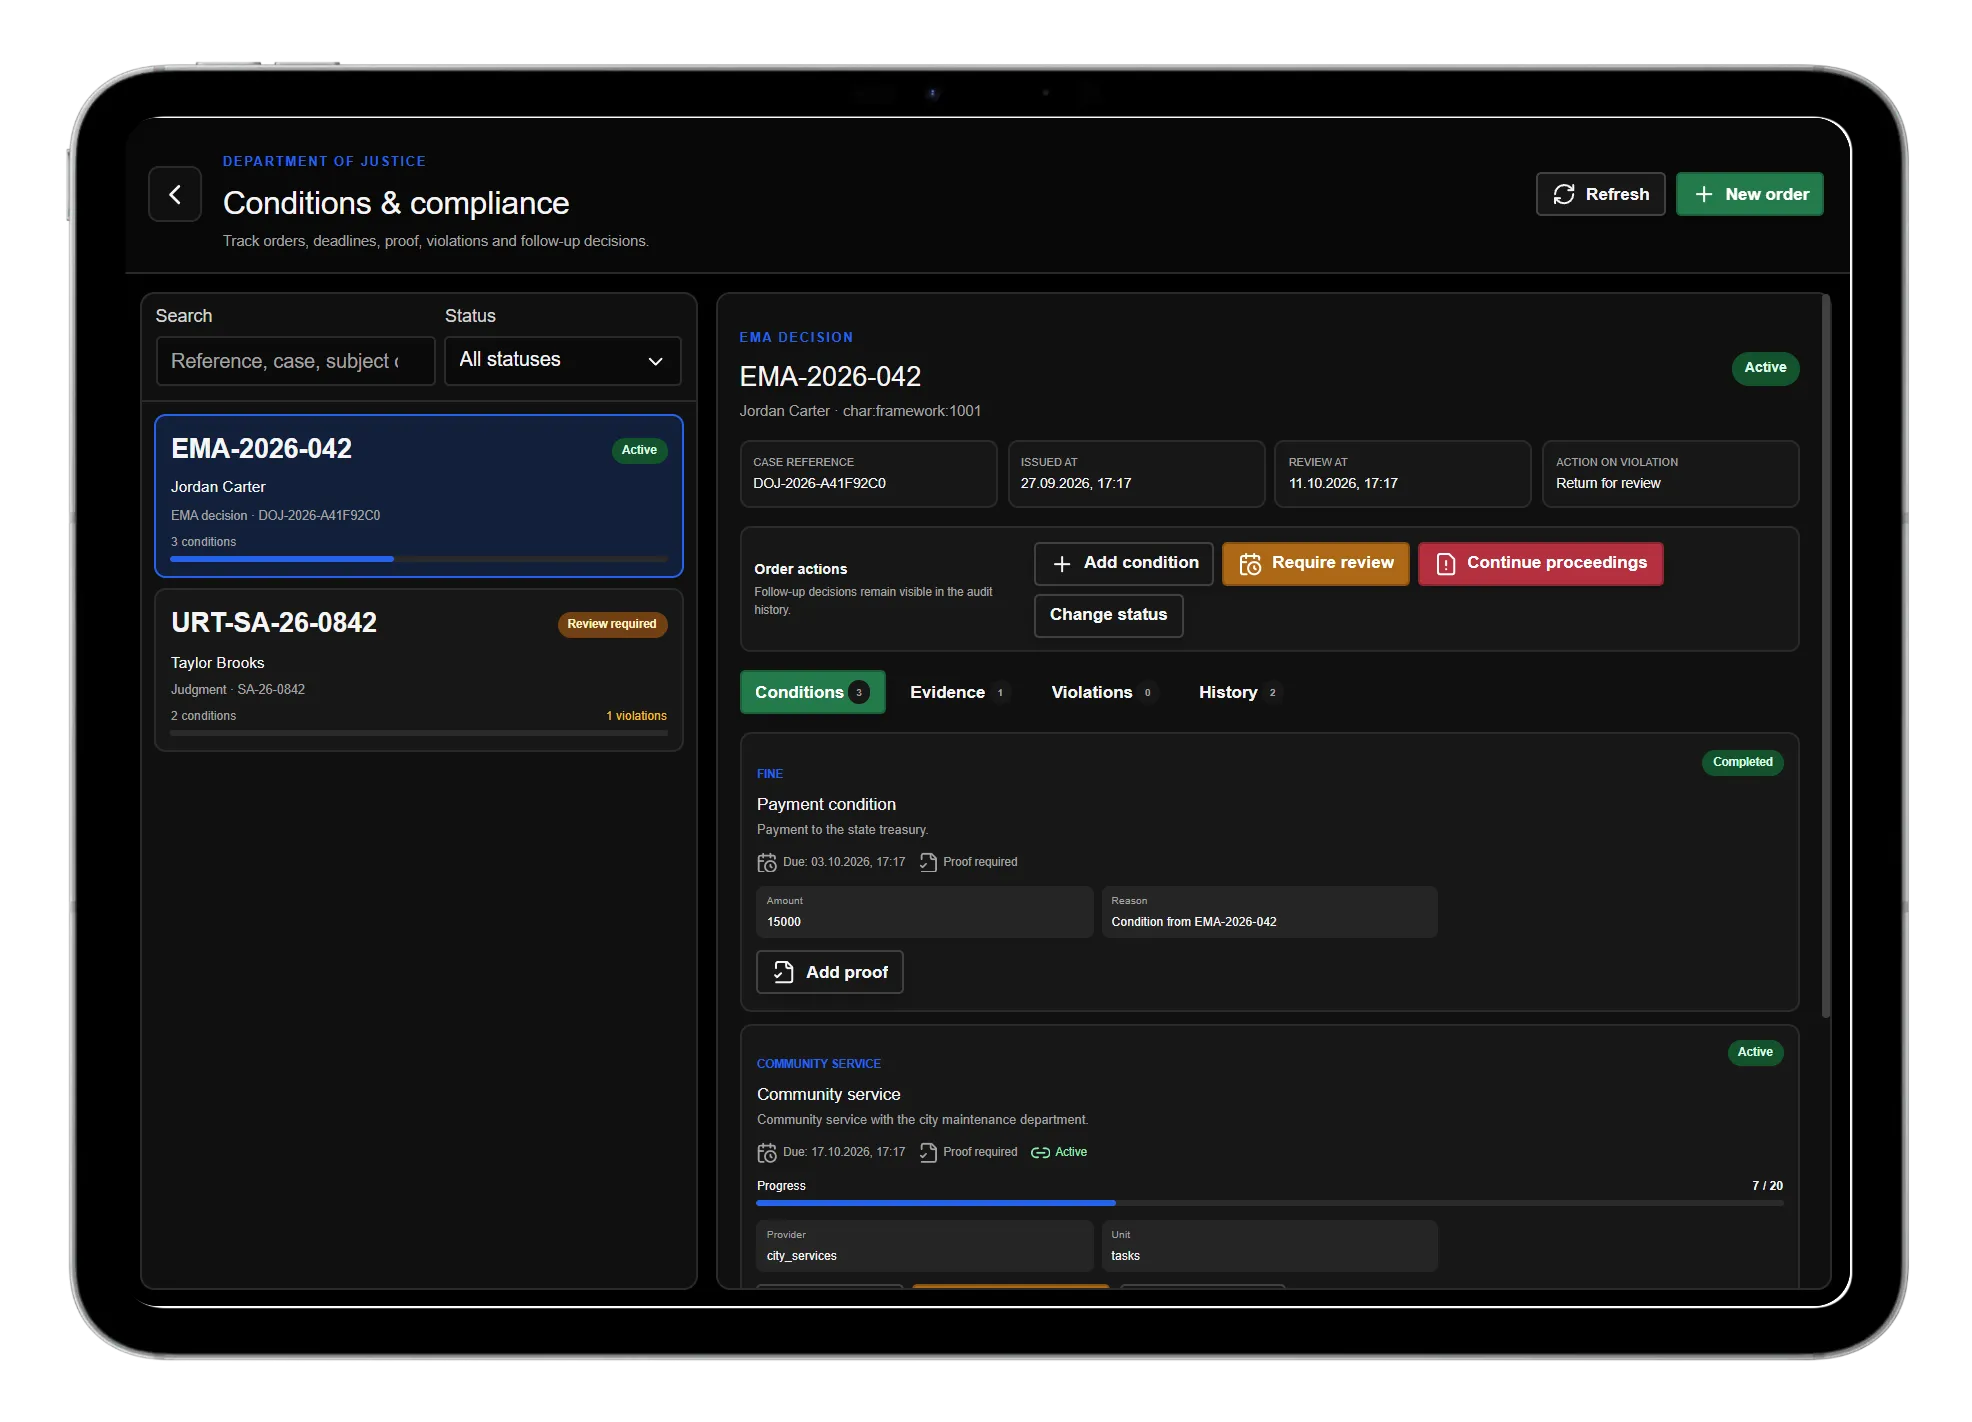The width and height of the screenshot is (1972, 1422).
Task: Select the EMA-2026-042 Jordan Carter card
Action: click(419, 496)
